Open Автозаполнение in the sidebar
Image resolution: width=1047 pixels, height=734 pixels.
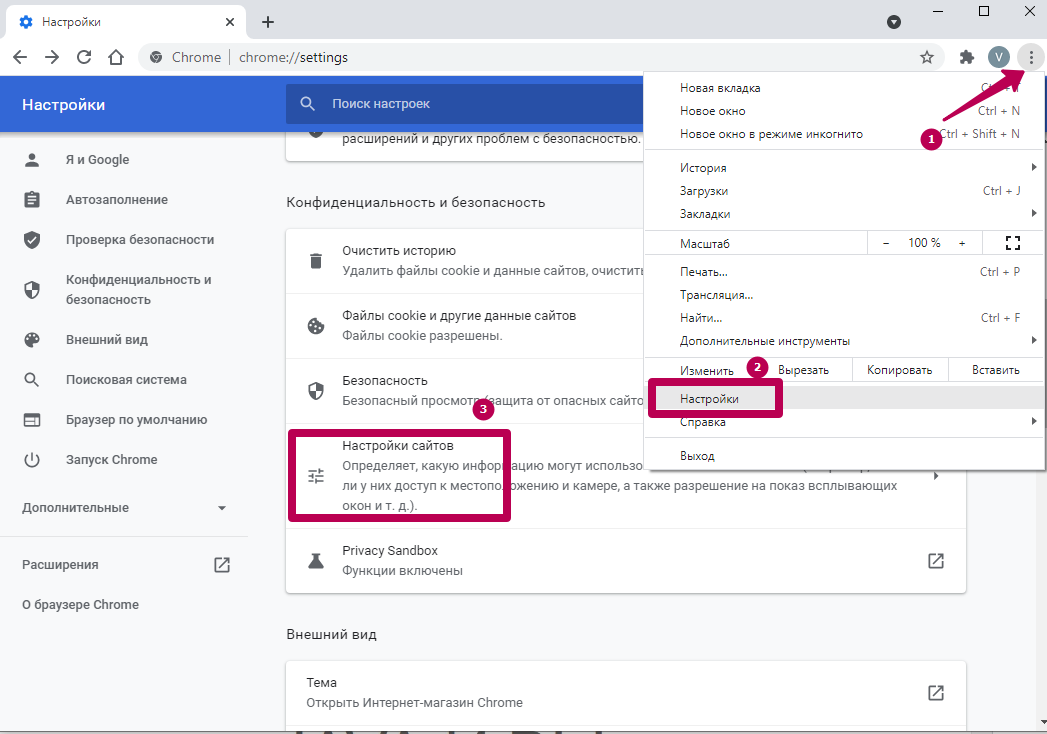click(117, 200)
